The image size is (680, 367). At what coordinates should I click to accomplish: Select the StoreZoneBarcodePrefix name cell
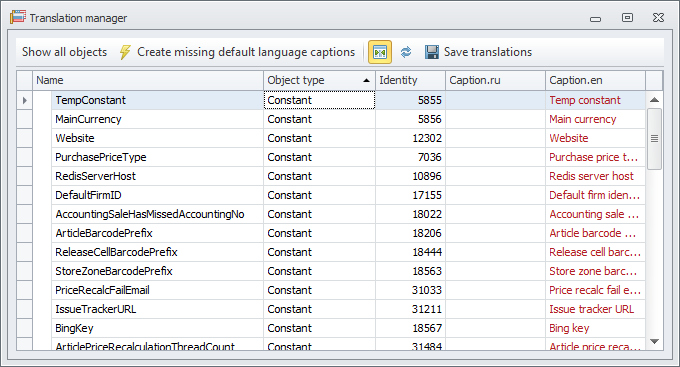tap(157, 271)
